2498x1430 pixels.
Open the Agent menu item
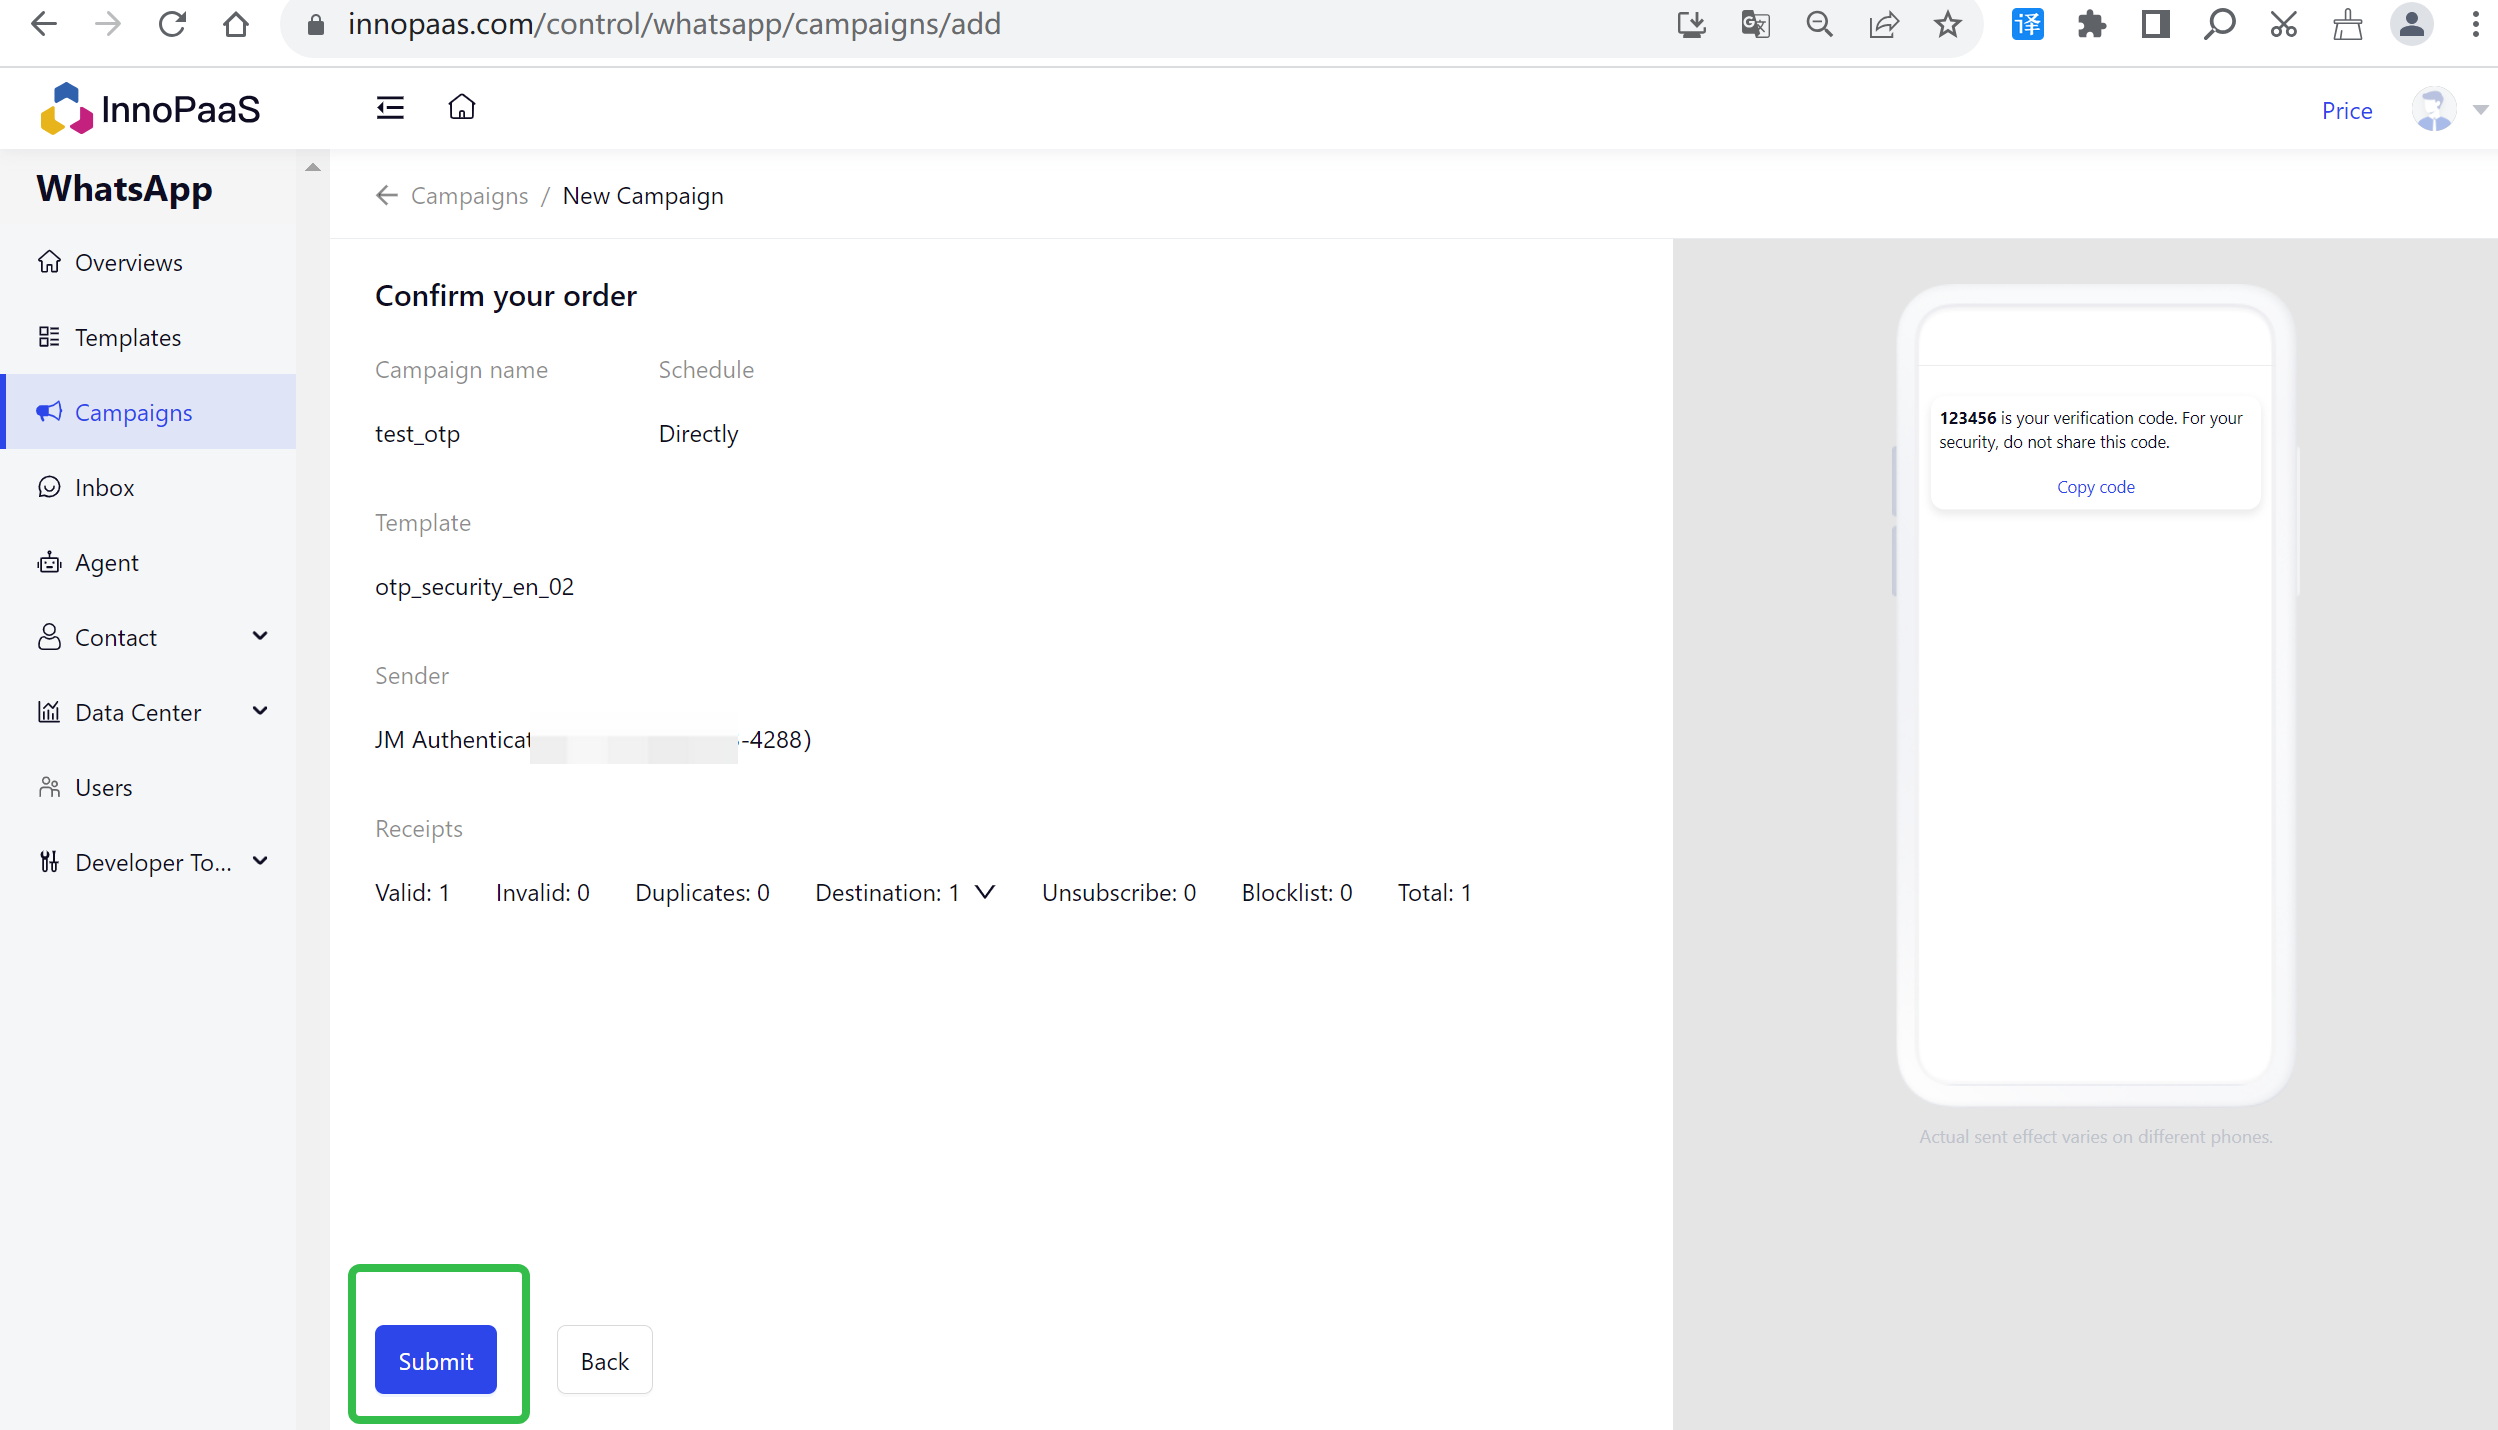[106, 563]
